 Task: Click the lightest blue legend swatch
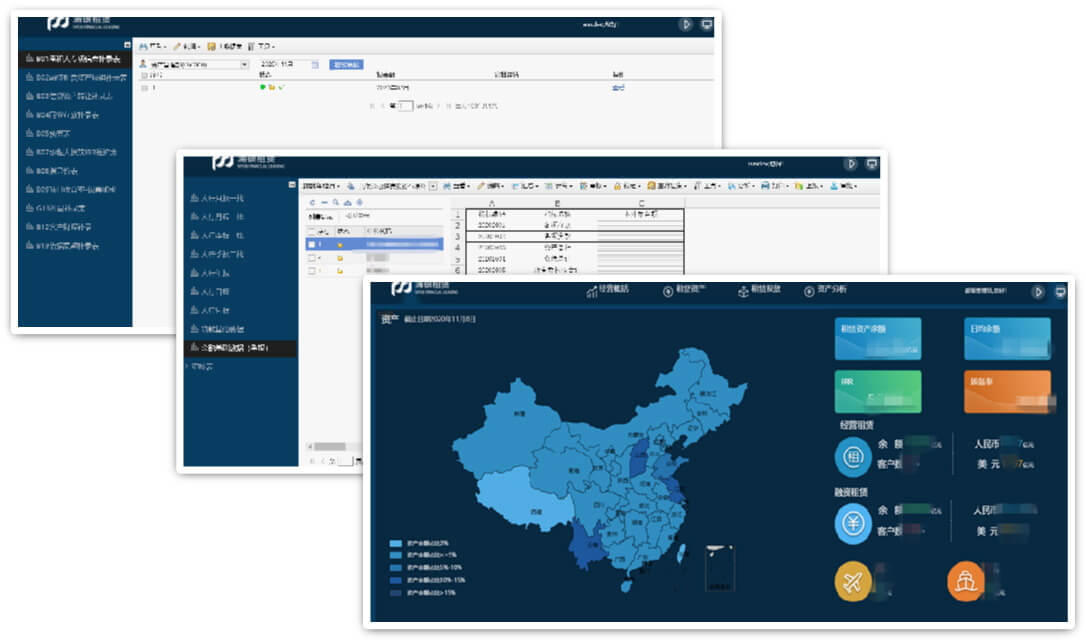coord(396,543)
